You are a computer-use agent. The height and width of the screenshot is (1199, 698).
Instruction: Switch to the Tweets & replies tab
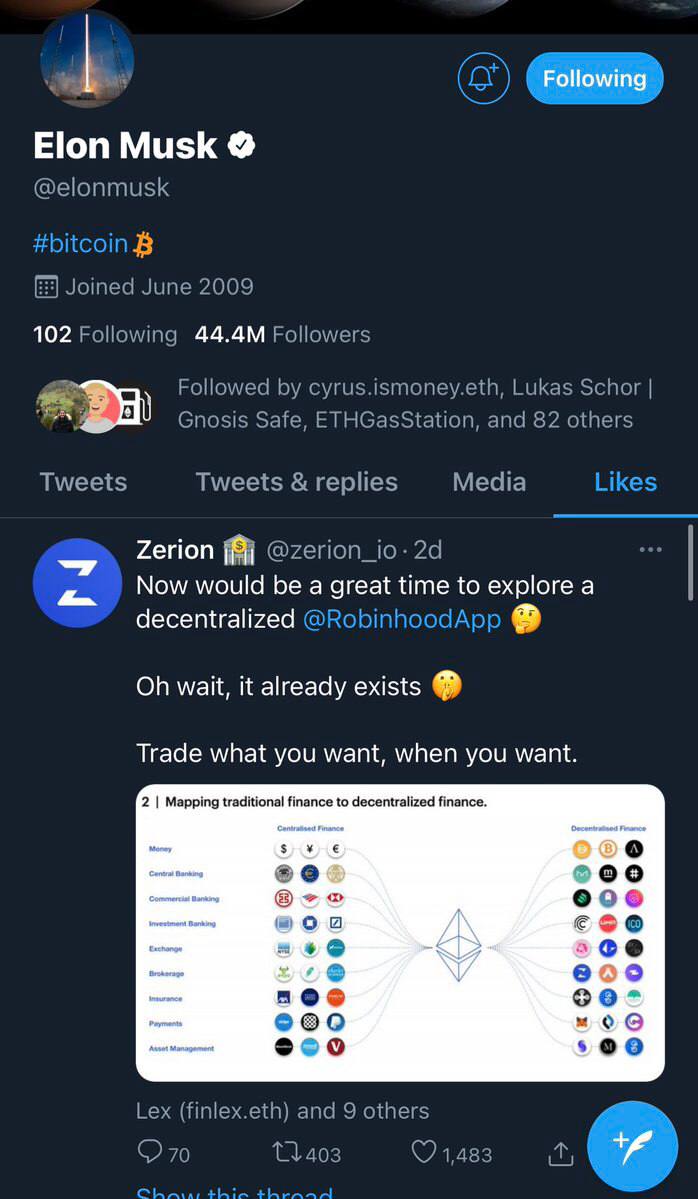click(x=296, y=482)
